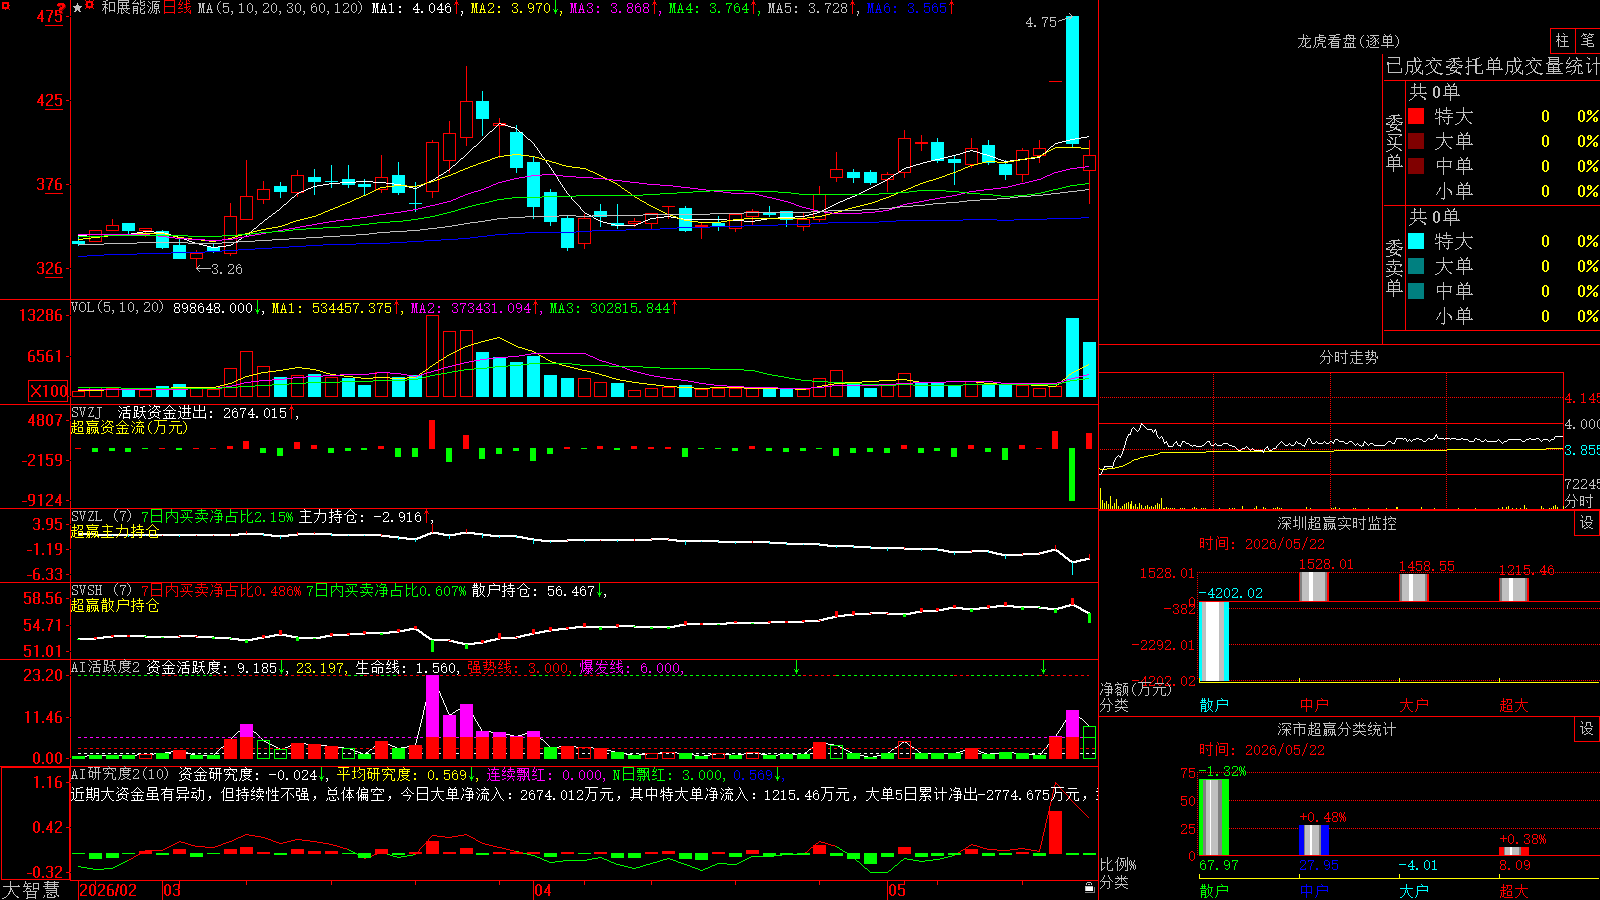Click the 主力持仓: -2.916 value
Viewport: 1600px width, 900px height.
tap(364, 517)
